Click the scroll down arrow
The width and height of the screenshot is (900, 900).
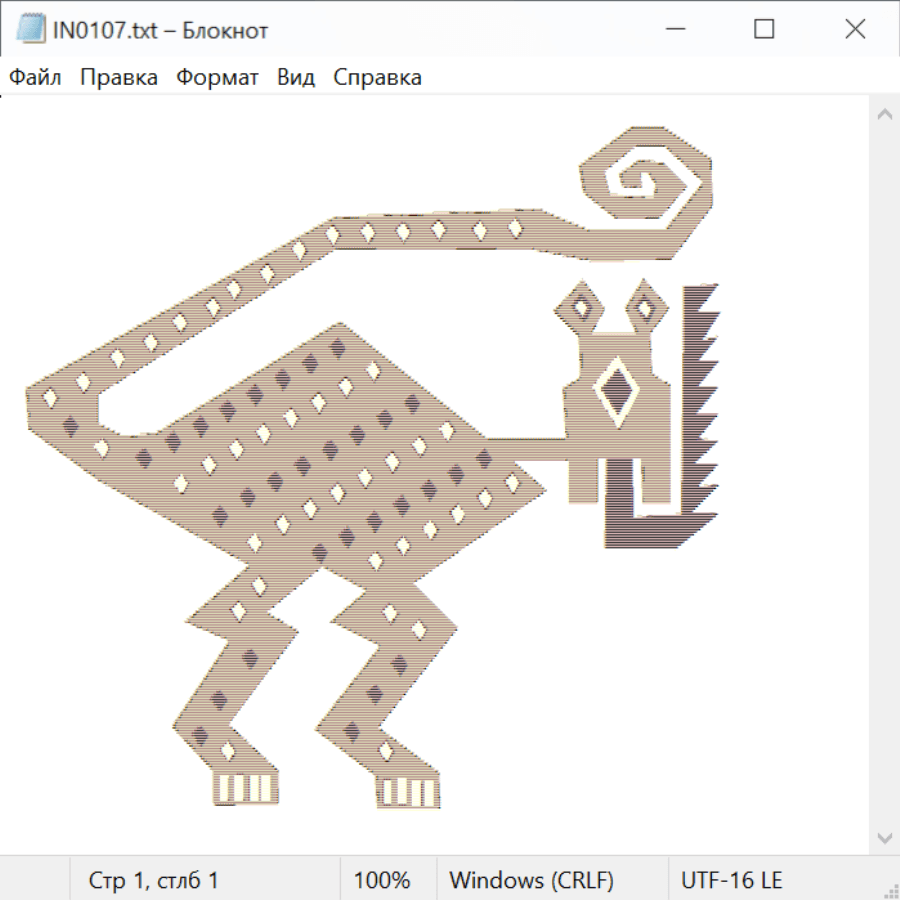coord(884,836)
